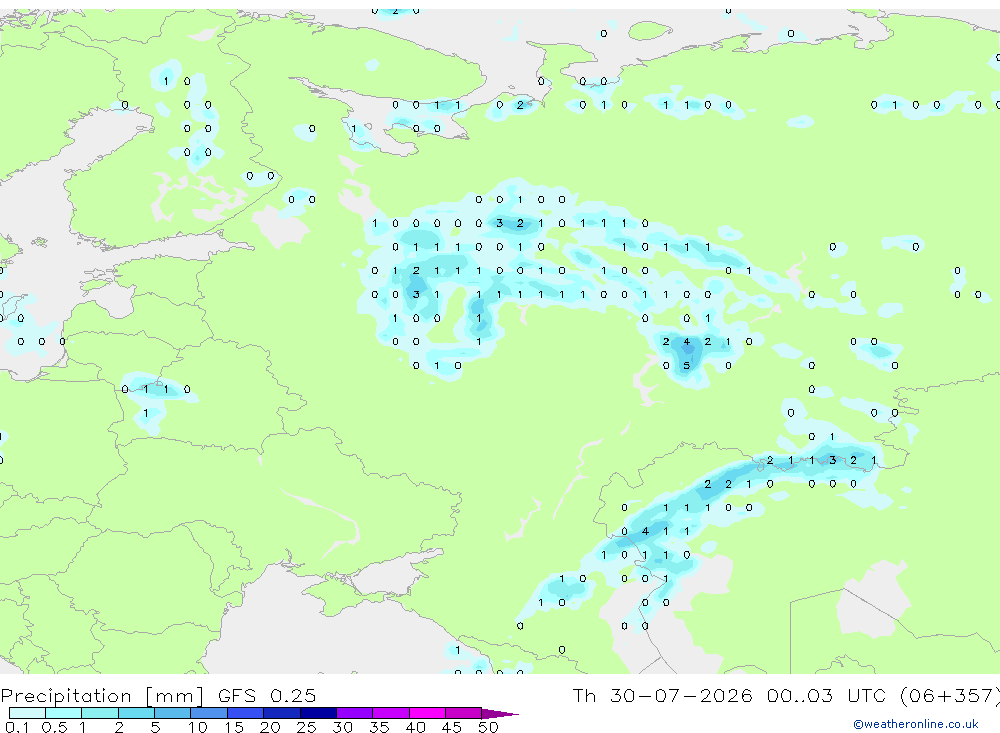
Task: Click the '30-07-2026' date text
Action: coord(681,695)
